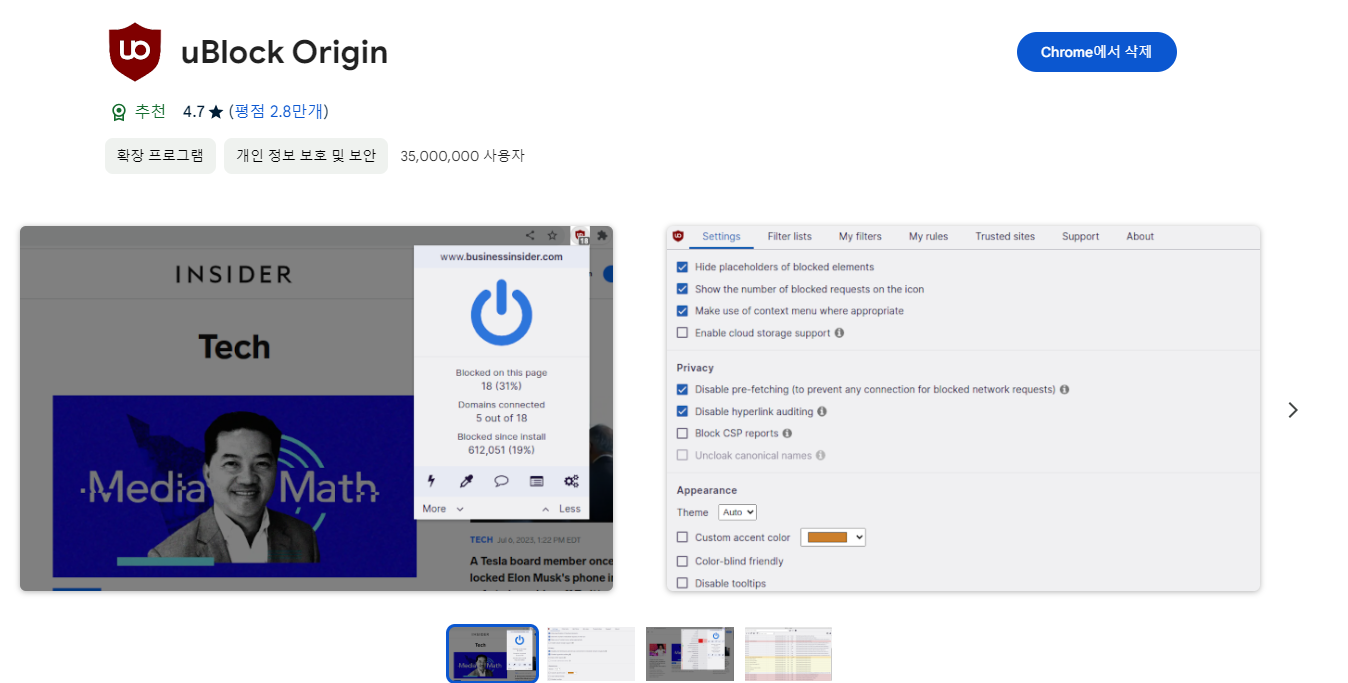Enable Color-blind friendly checkbox
Viewport: 1348px width, 683px height.
pyautogui.click(x=682, y=561)
